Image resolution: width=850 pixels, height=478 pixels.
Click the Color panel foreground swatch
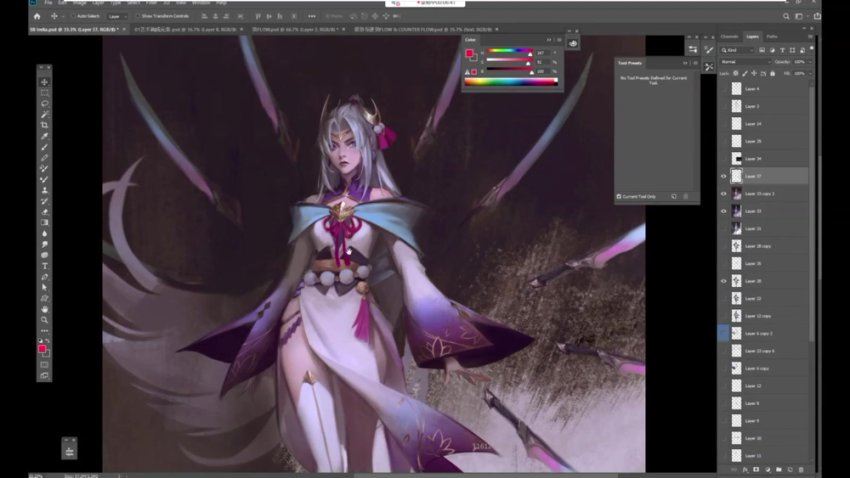click(469, 53)
